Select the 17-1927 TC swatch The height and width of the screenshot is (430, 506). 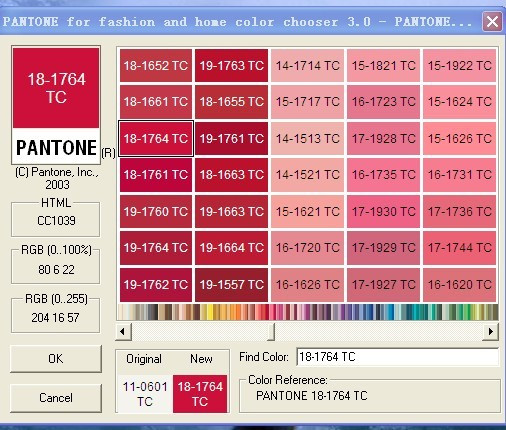(383, 285)
